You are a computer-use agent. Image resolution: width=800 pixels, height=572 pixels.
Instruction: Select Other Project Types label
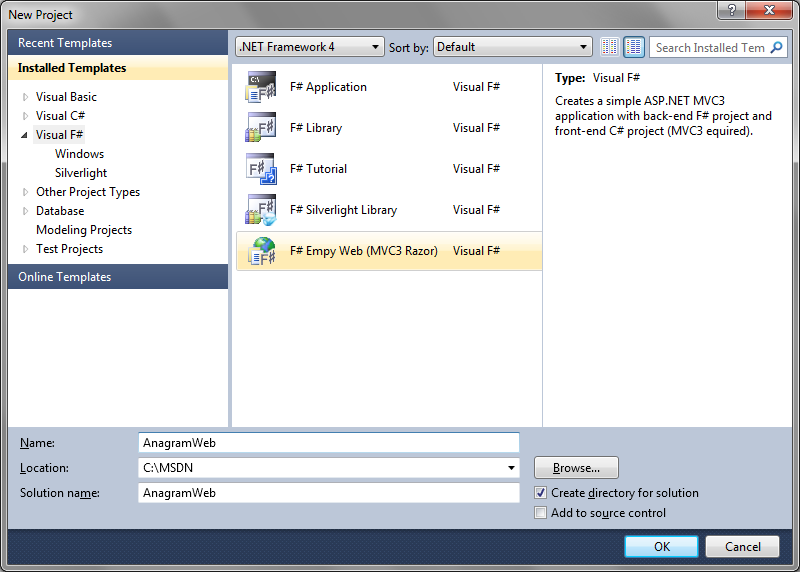pos(88,192)
